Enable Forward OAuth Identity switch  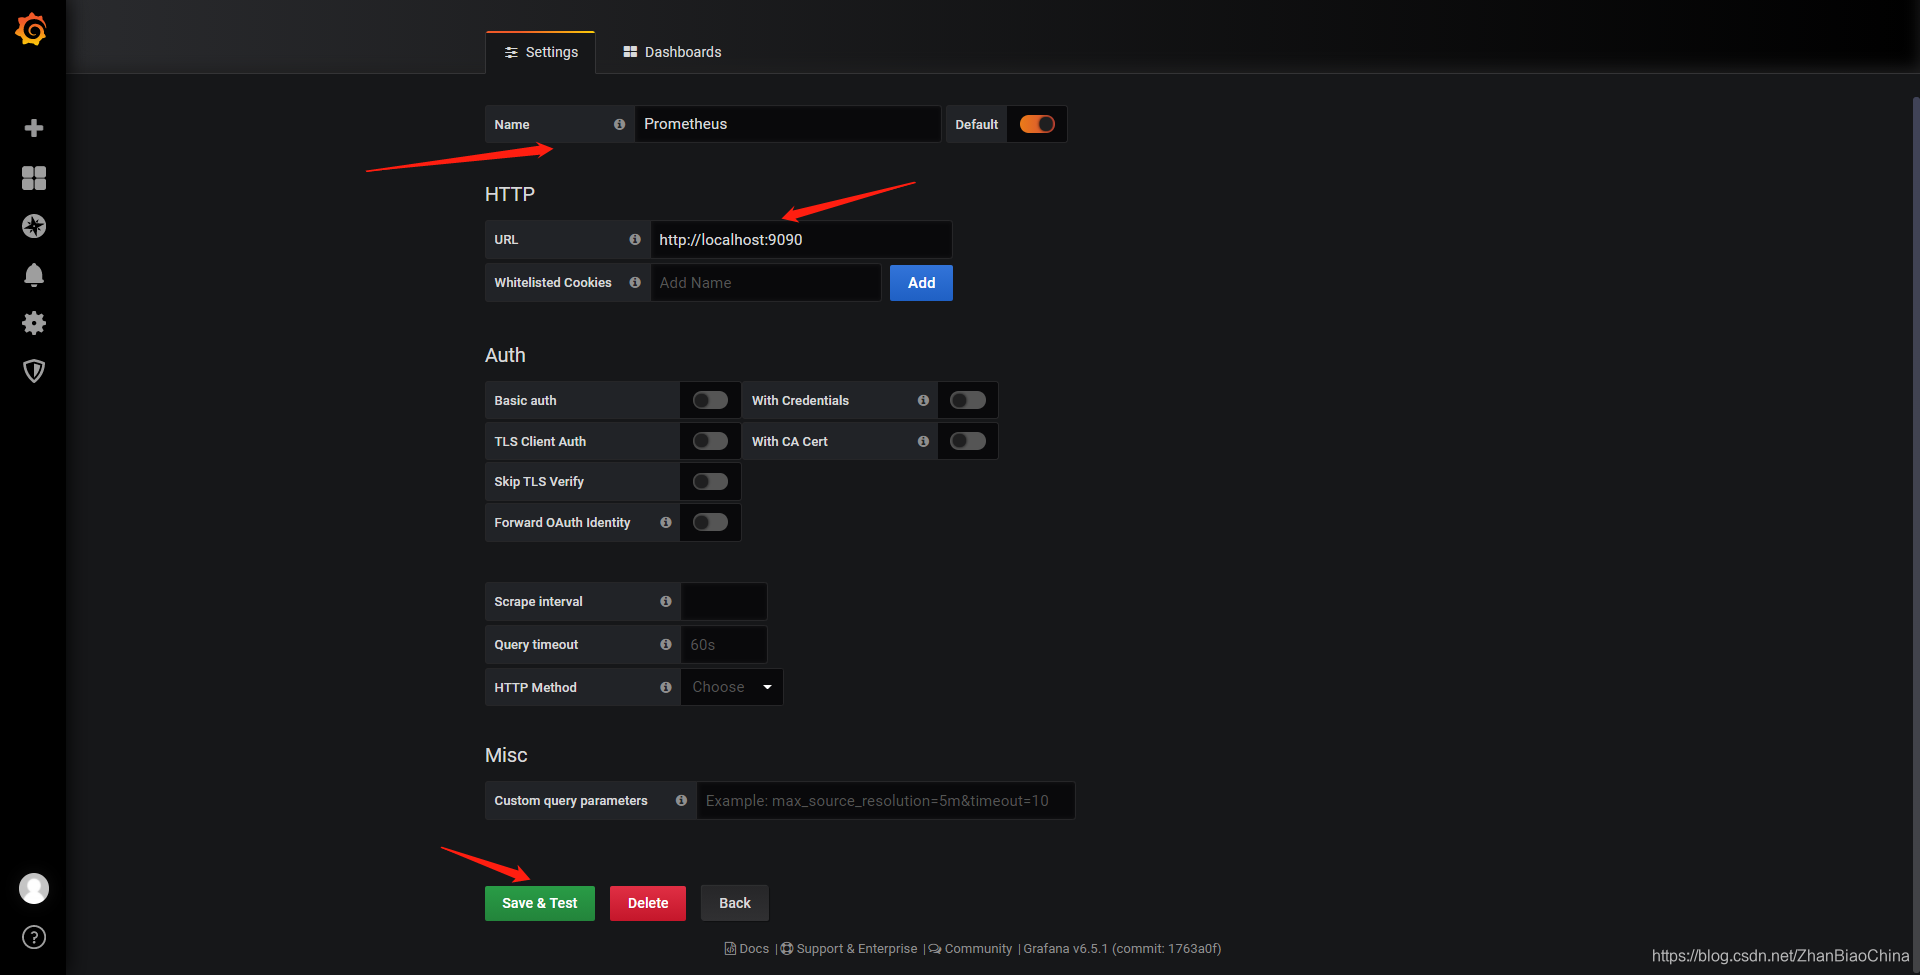pyautogui.click(x=710, y=522)
